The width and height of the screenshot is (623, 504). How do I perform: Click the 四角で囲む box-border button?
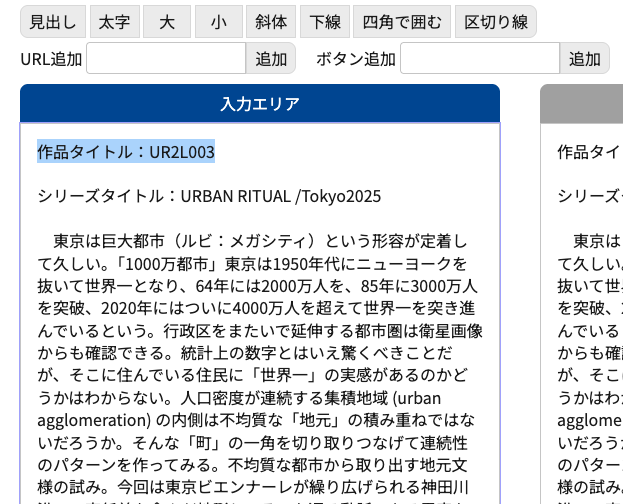click(401, 22)
